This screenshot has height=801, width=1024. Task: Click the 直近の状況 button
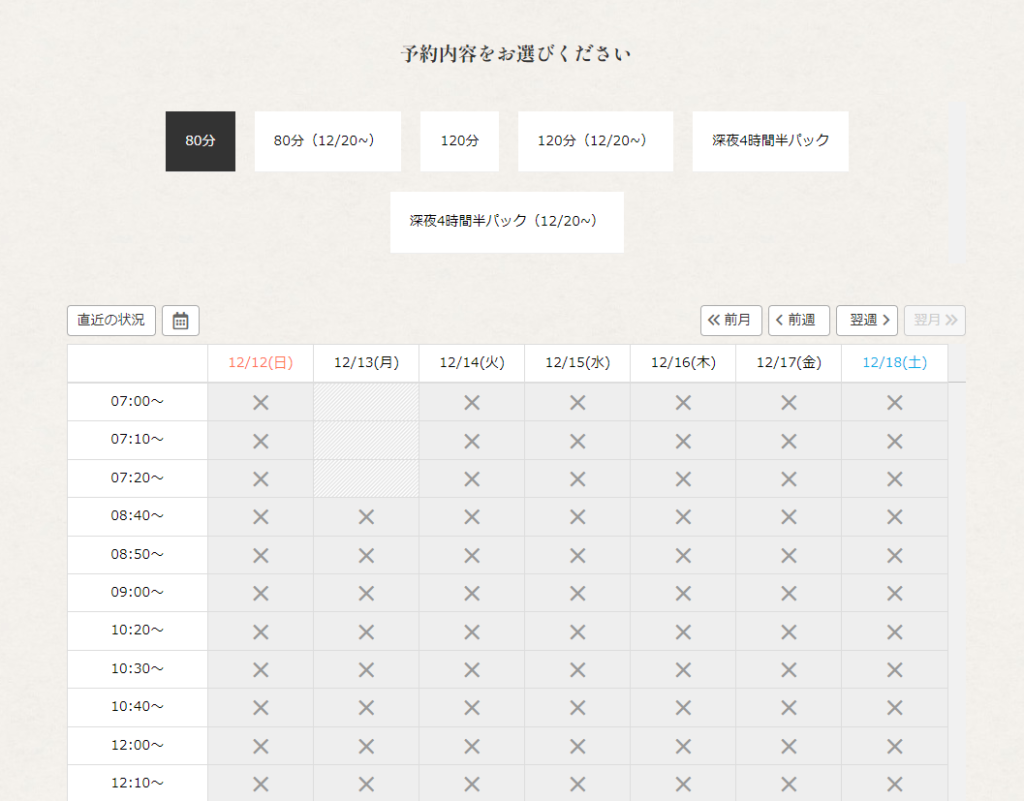tap(111, 321)
